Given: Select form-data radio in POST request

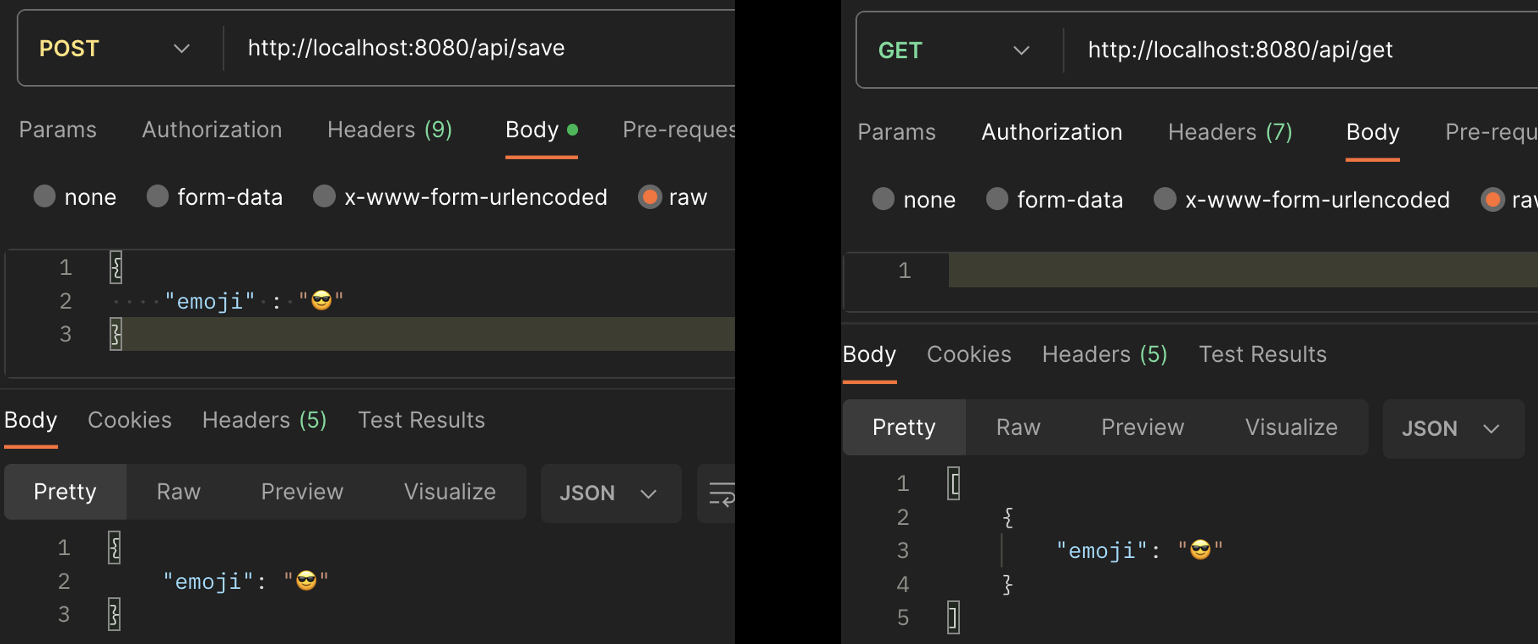Looking at the screenshot, I should click(x=157, y=197).
